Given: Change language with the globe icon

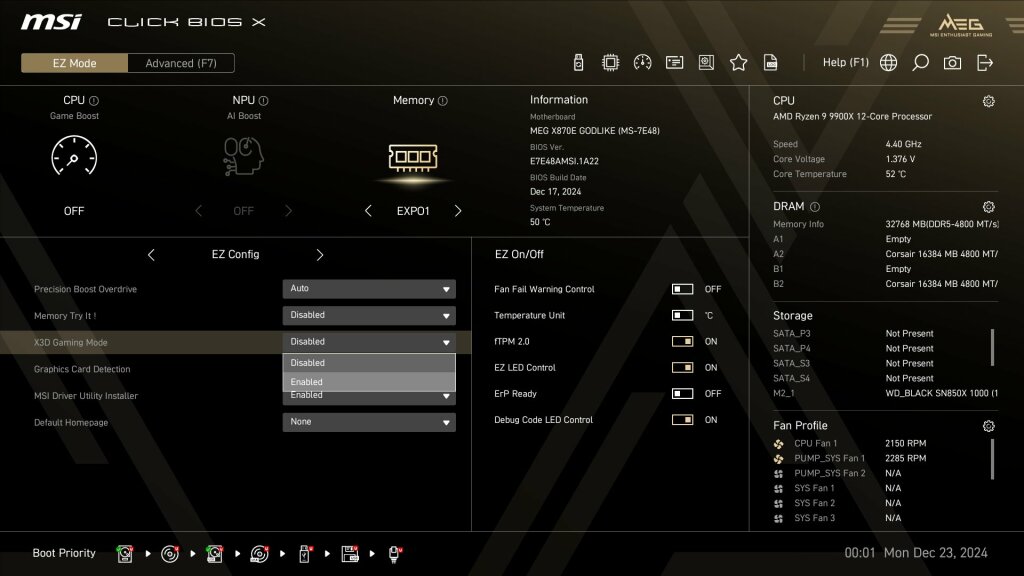Looking at the screenshot, I should pyautogui.click(x=888, y=63).
